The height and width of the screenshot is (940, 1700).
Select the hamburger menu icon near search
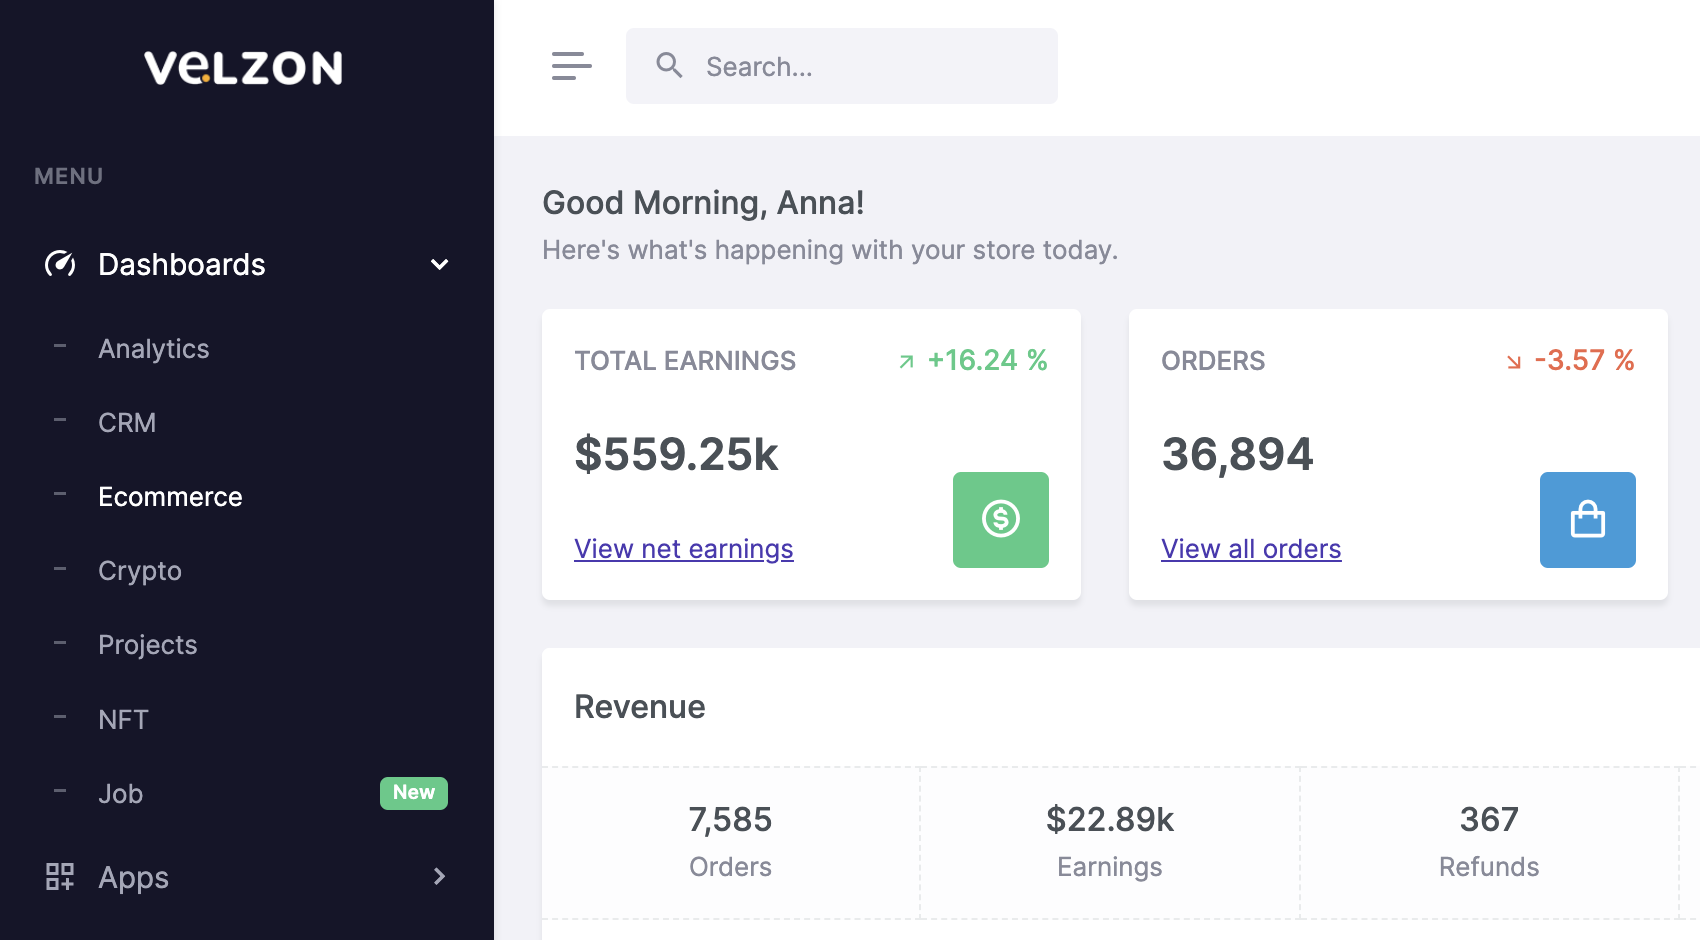[x=571, y=66]
